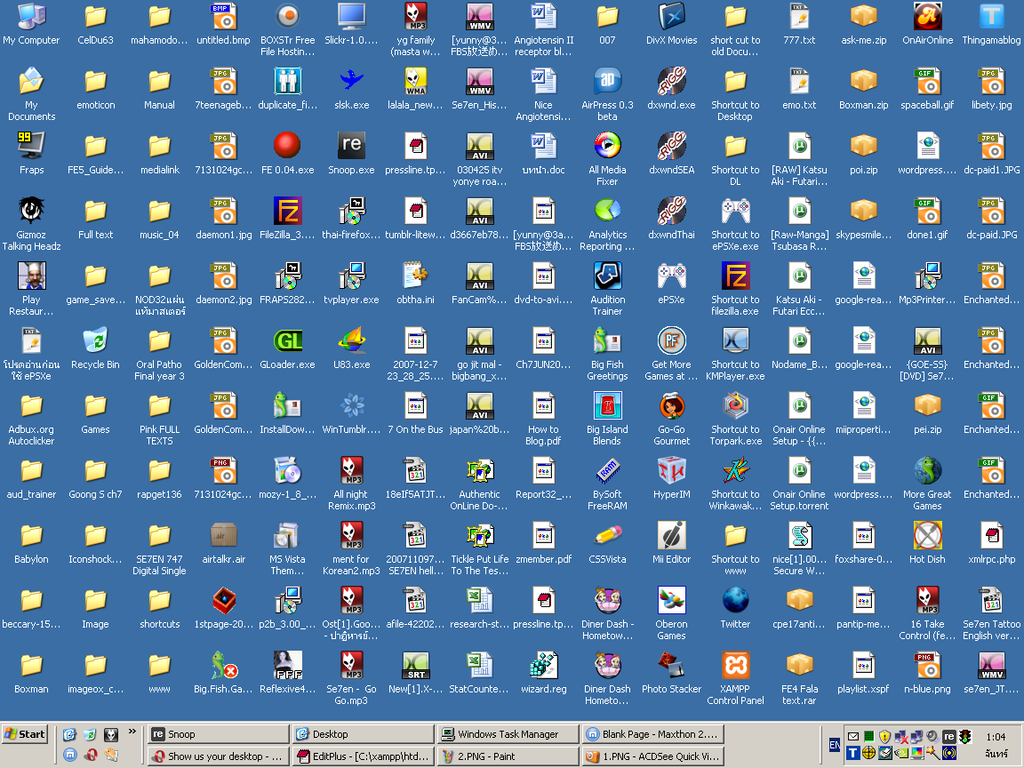The width and height of the screenshot is (1024, 768).
Task: Open the Gizmoz Talking Headz icon
Action: [x=31, y=212]
